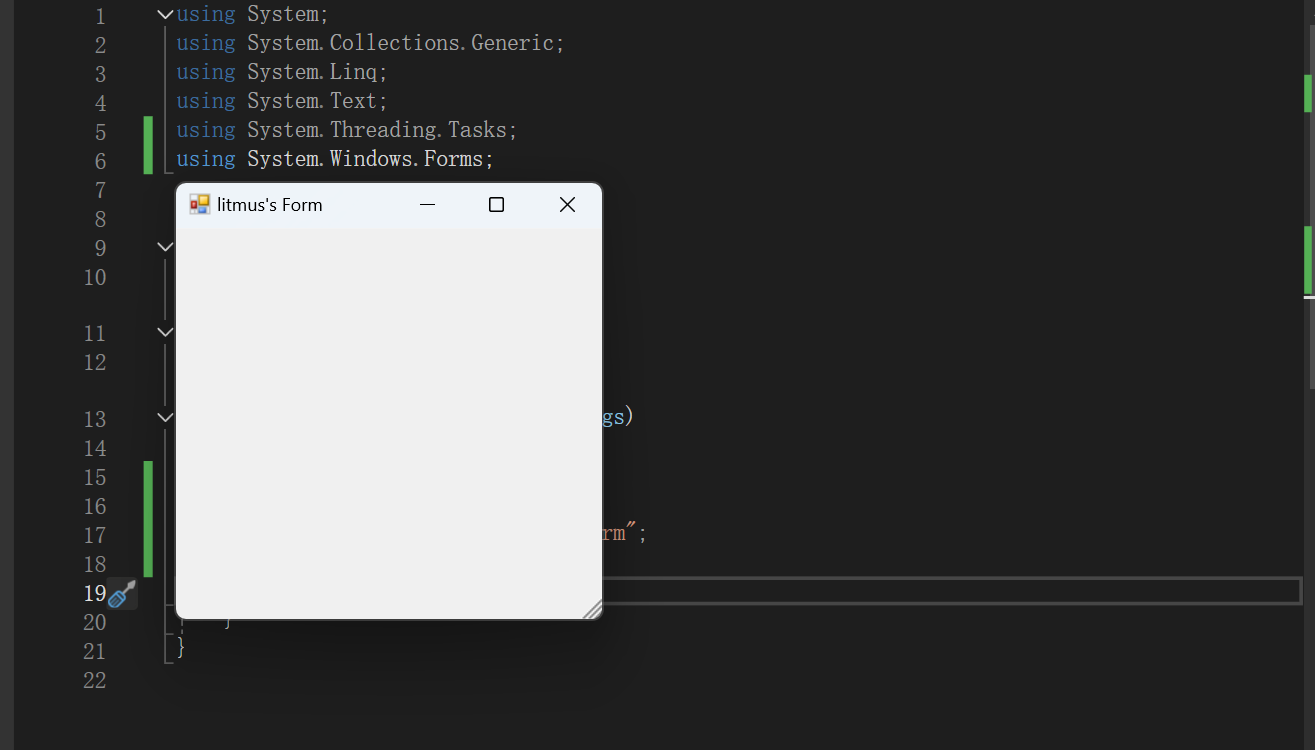Collapse the code region chevron at line 9
Image resolution: width=1315 pixels, height=750 pixels.
pos(165,247)
